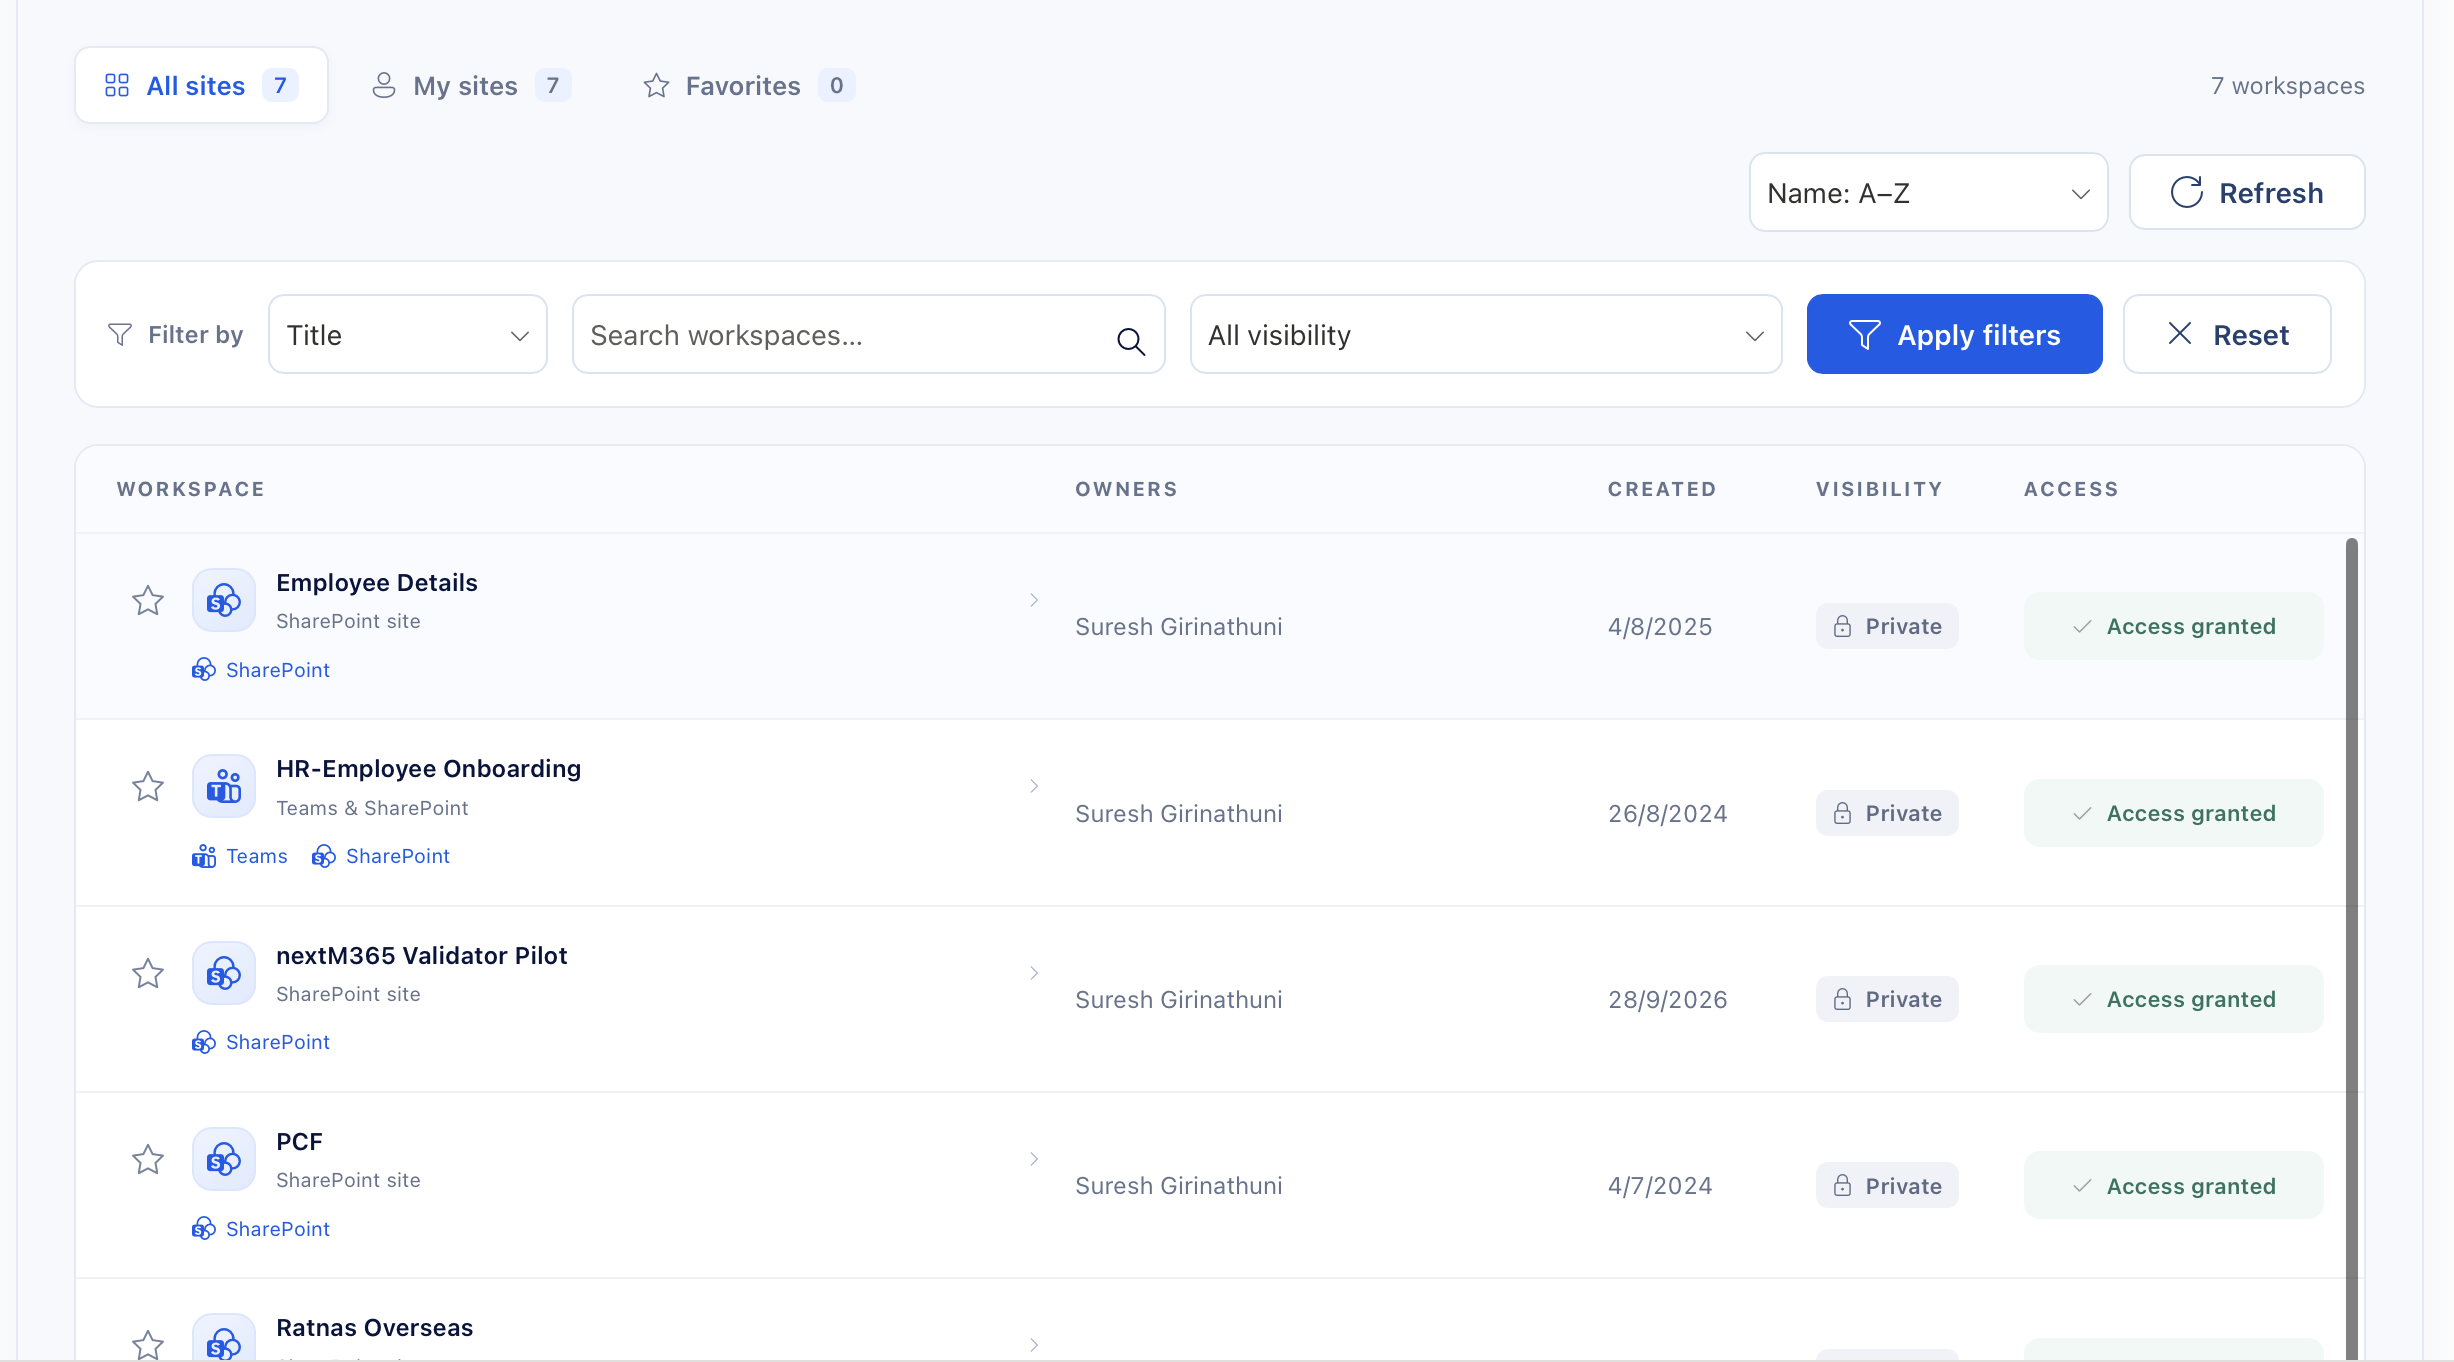Open the SharePoint link under nextM365 Validator Pilot

(x=261, y=1042)
